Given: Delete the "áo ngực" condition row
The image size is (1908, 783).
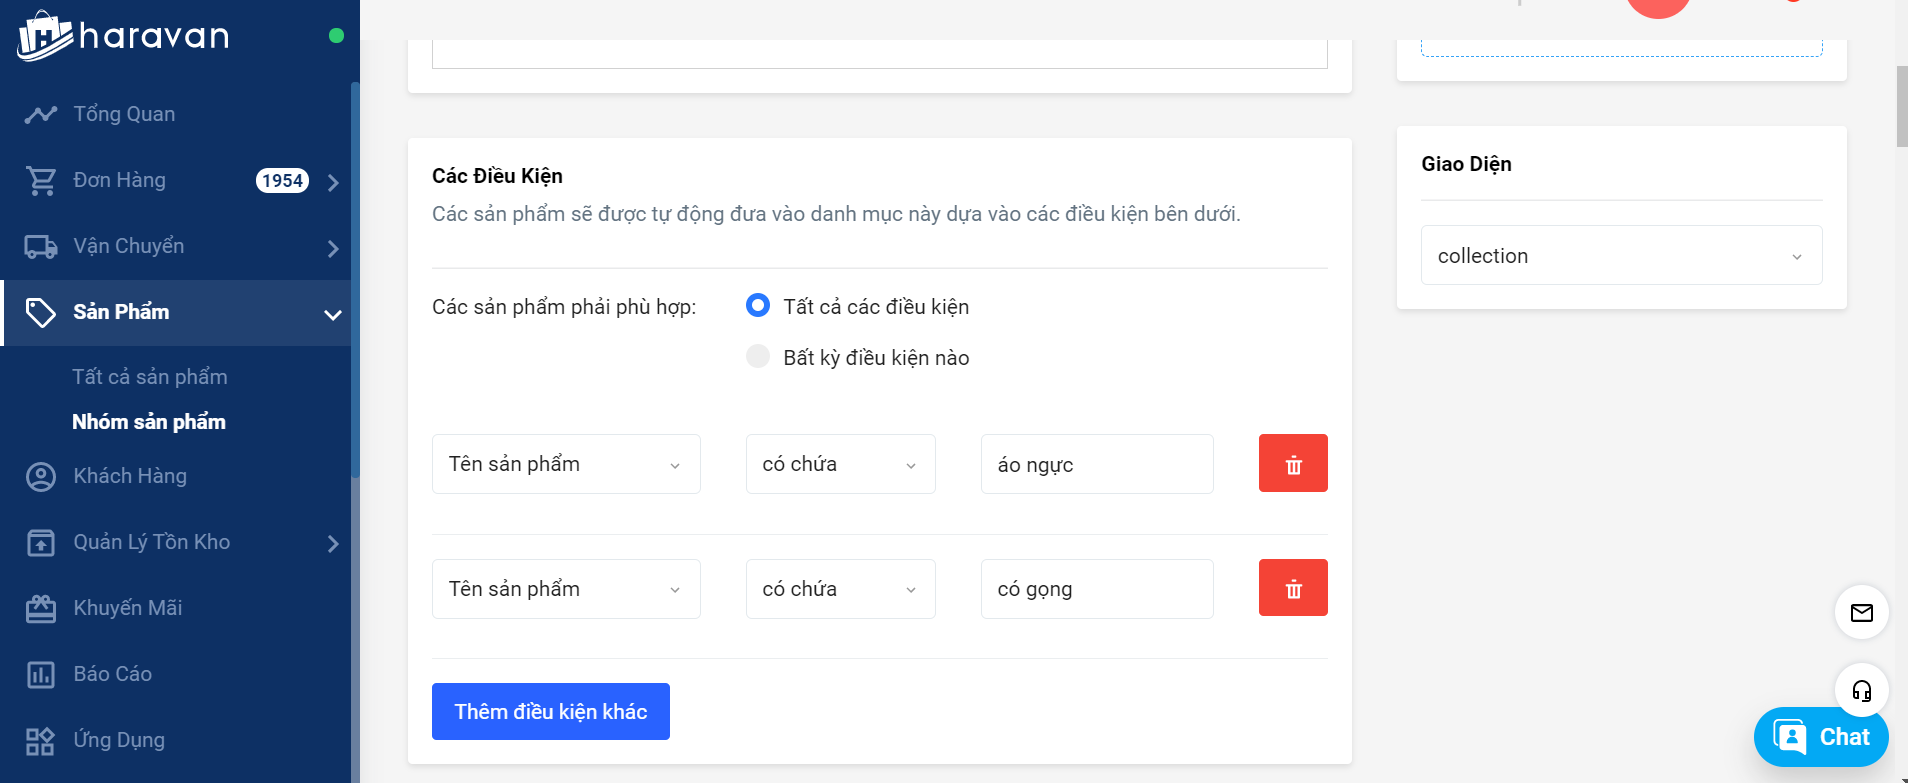Looking at the screenshot, I should click(1293, 464).
